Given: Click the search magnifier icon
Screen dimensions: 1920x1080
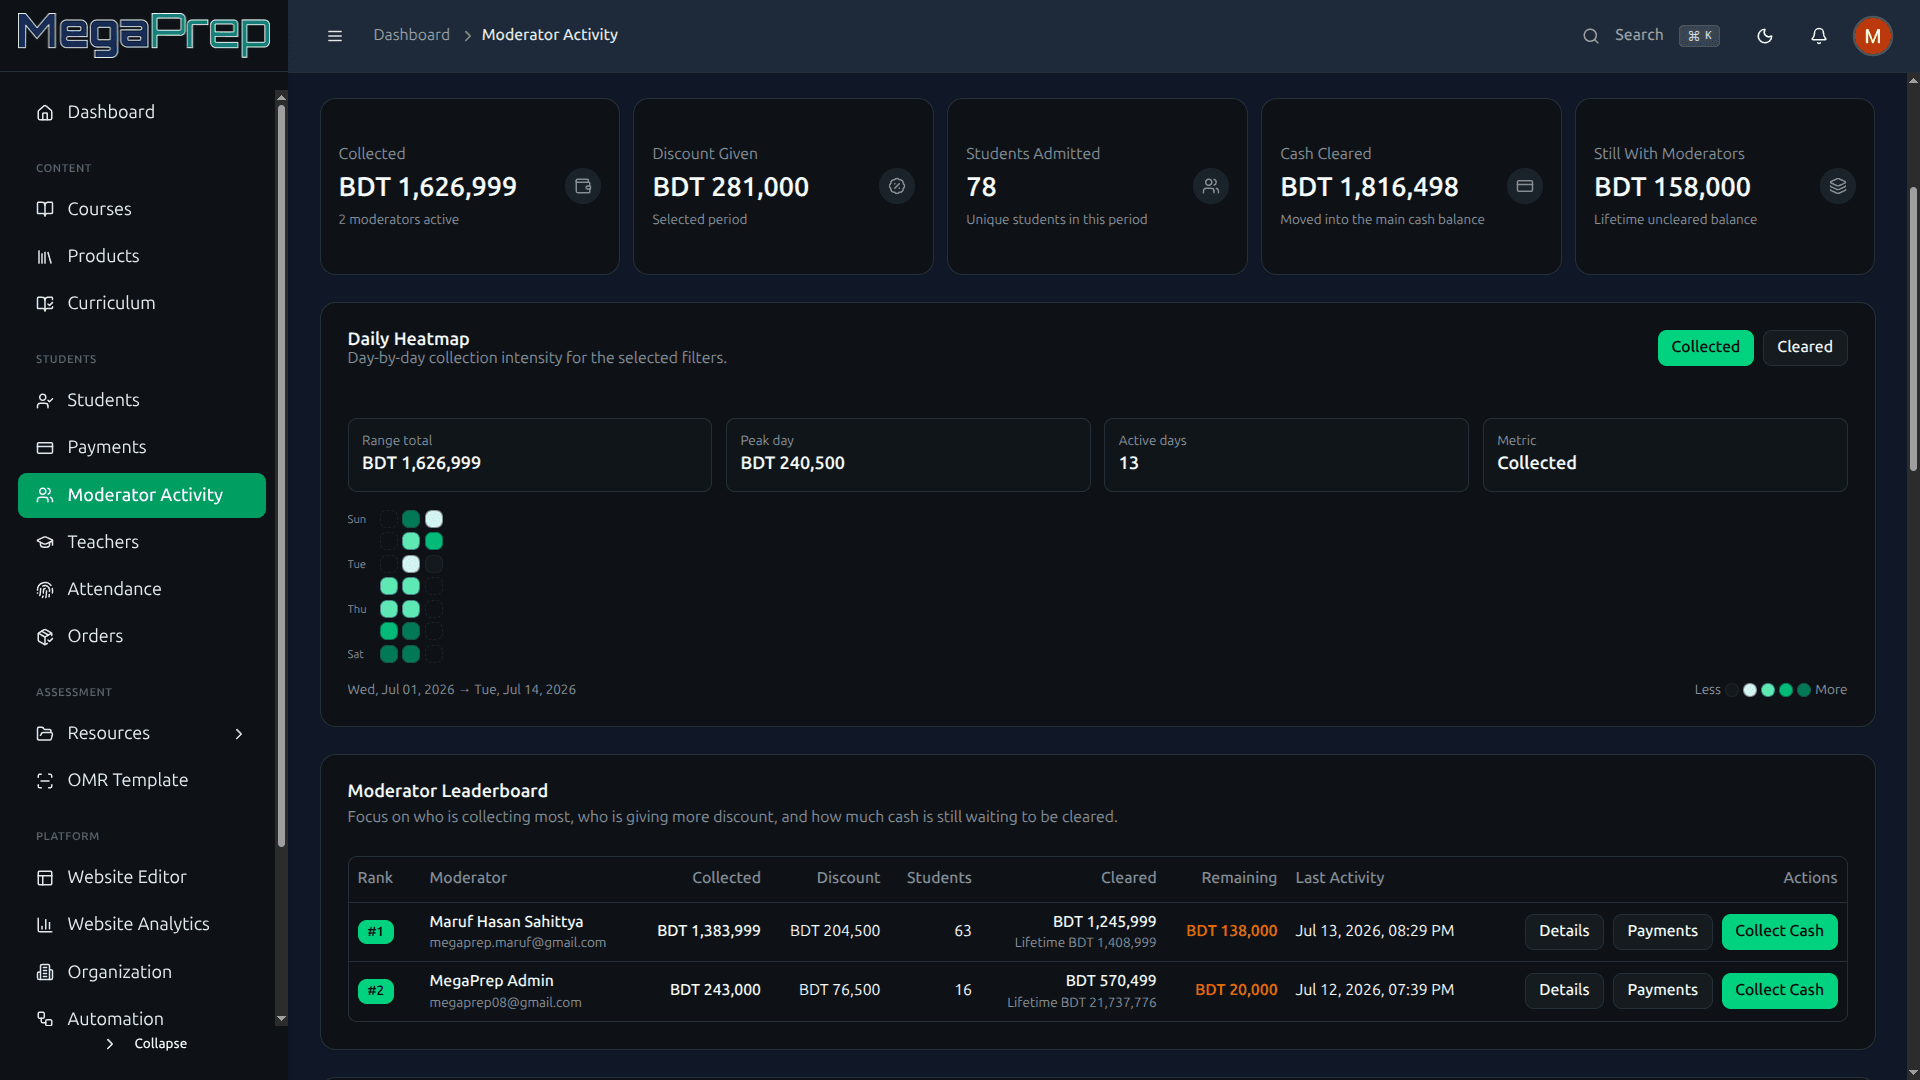Looking at the screenshot, I should (1590, 36).
